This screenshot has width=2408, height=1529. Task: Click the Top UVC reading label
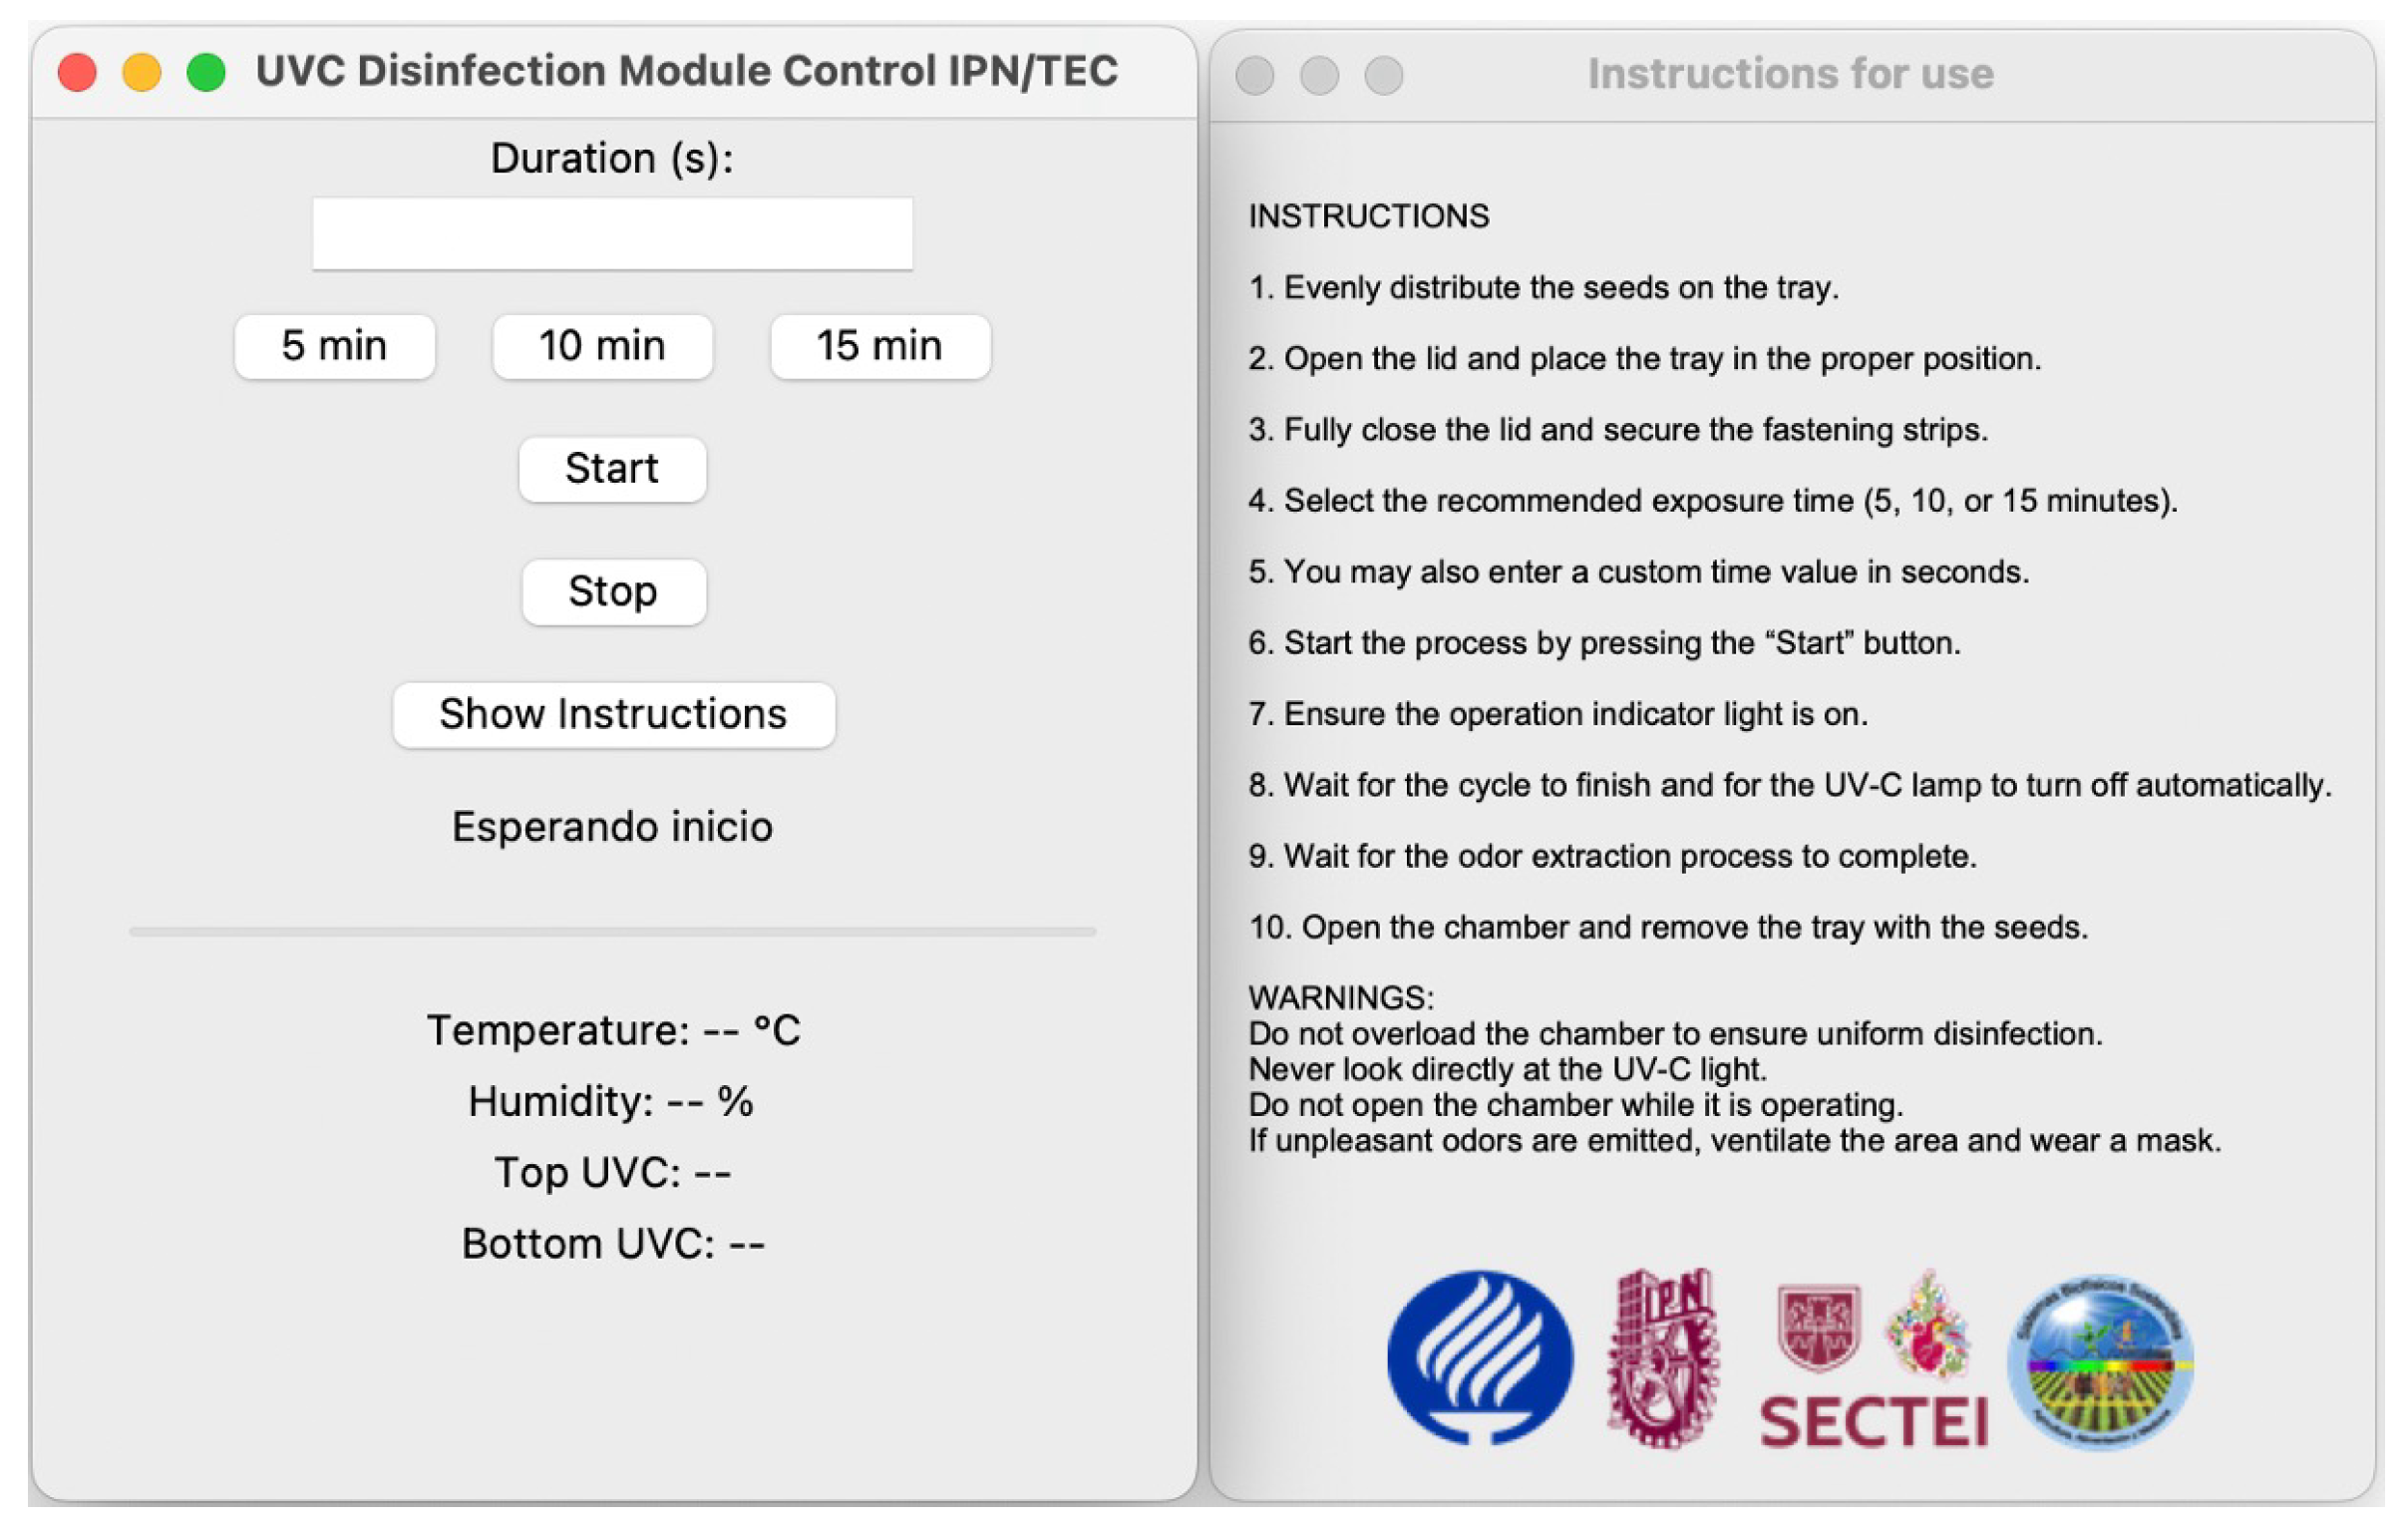tap(613, 1172)
